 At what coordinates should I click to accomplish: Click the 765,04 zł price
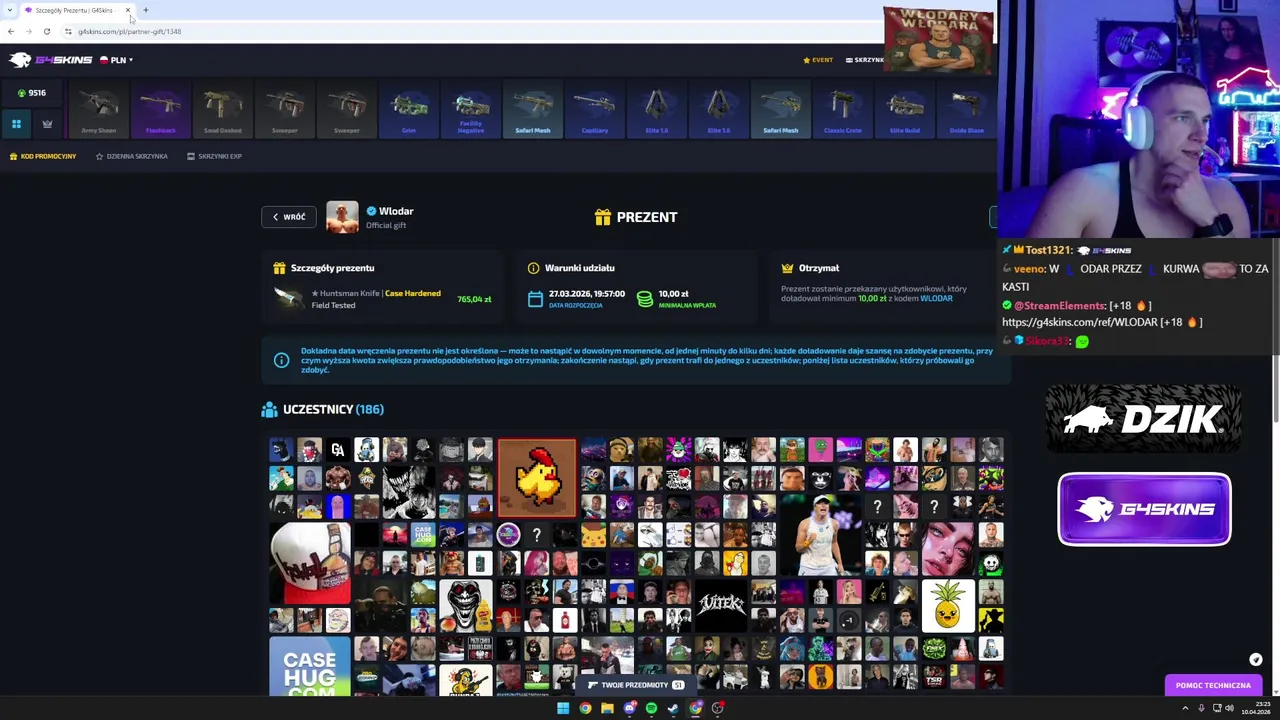pos(474,299)
